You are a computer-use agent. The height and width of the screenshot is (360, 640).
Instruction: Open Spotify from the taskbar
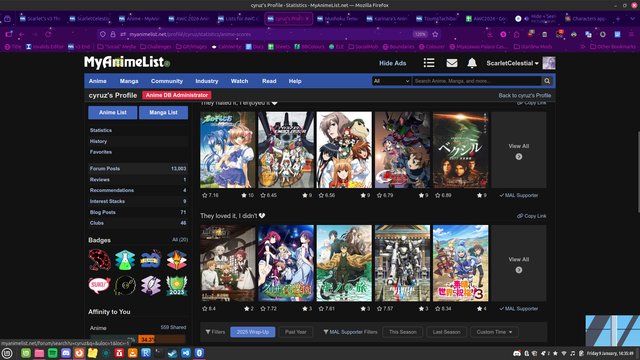52,353
